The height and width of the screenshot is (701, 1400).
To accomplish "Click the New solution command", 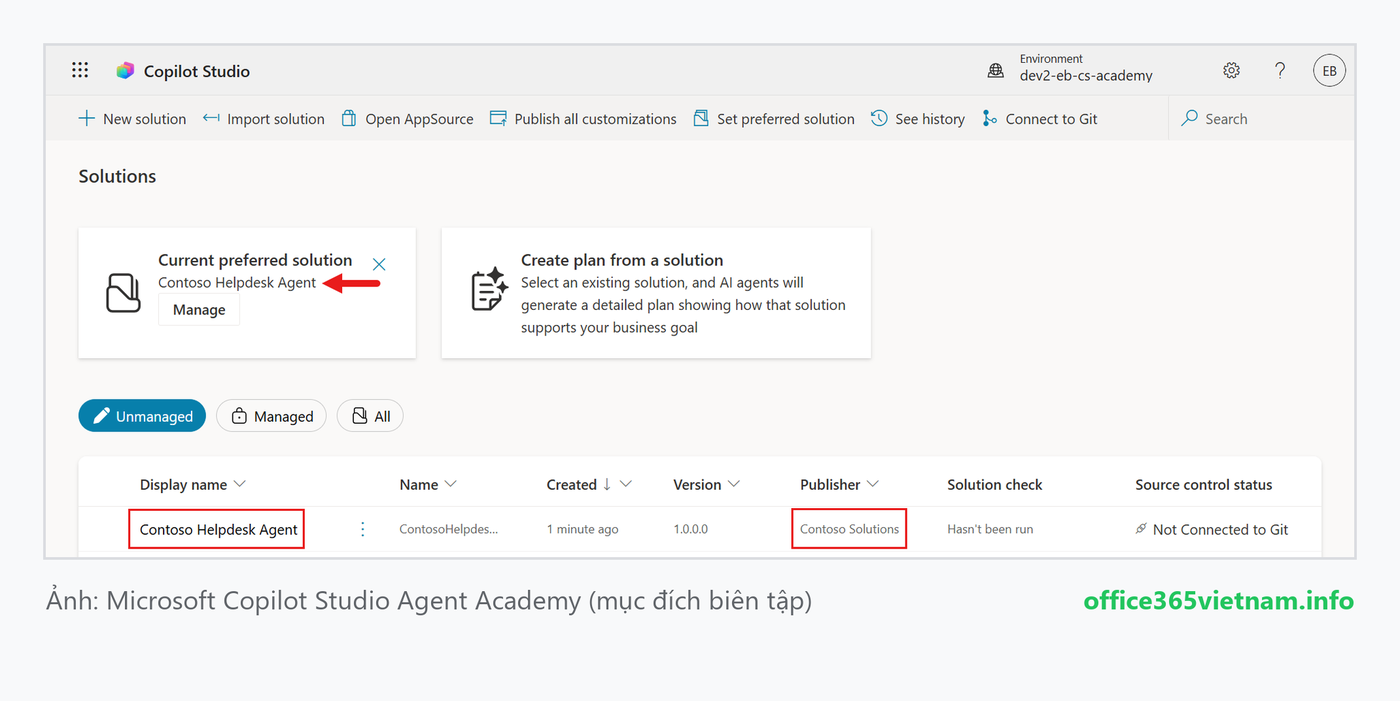I will 133,118.
